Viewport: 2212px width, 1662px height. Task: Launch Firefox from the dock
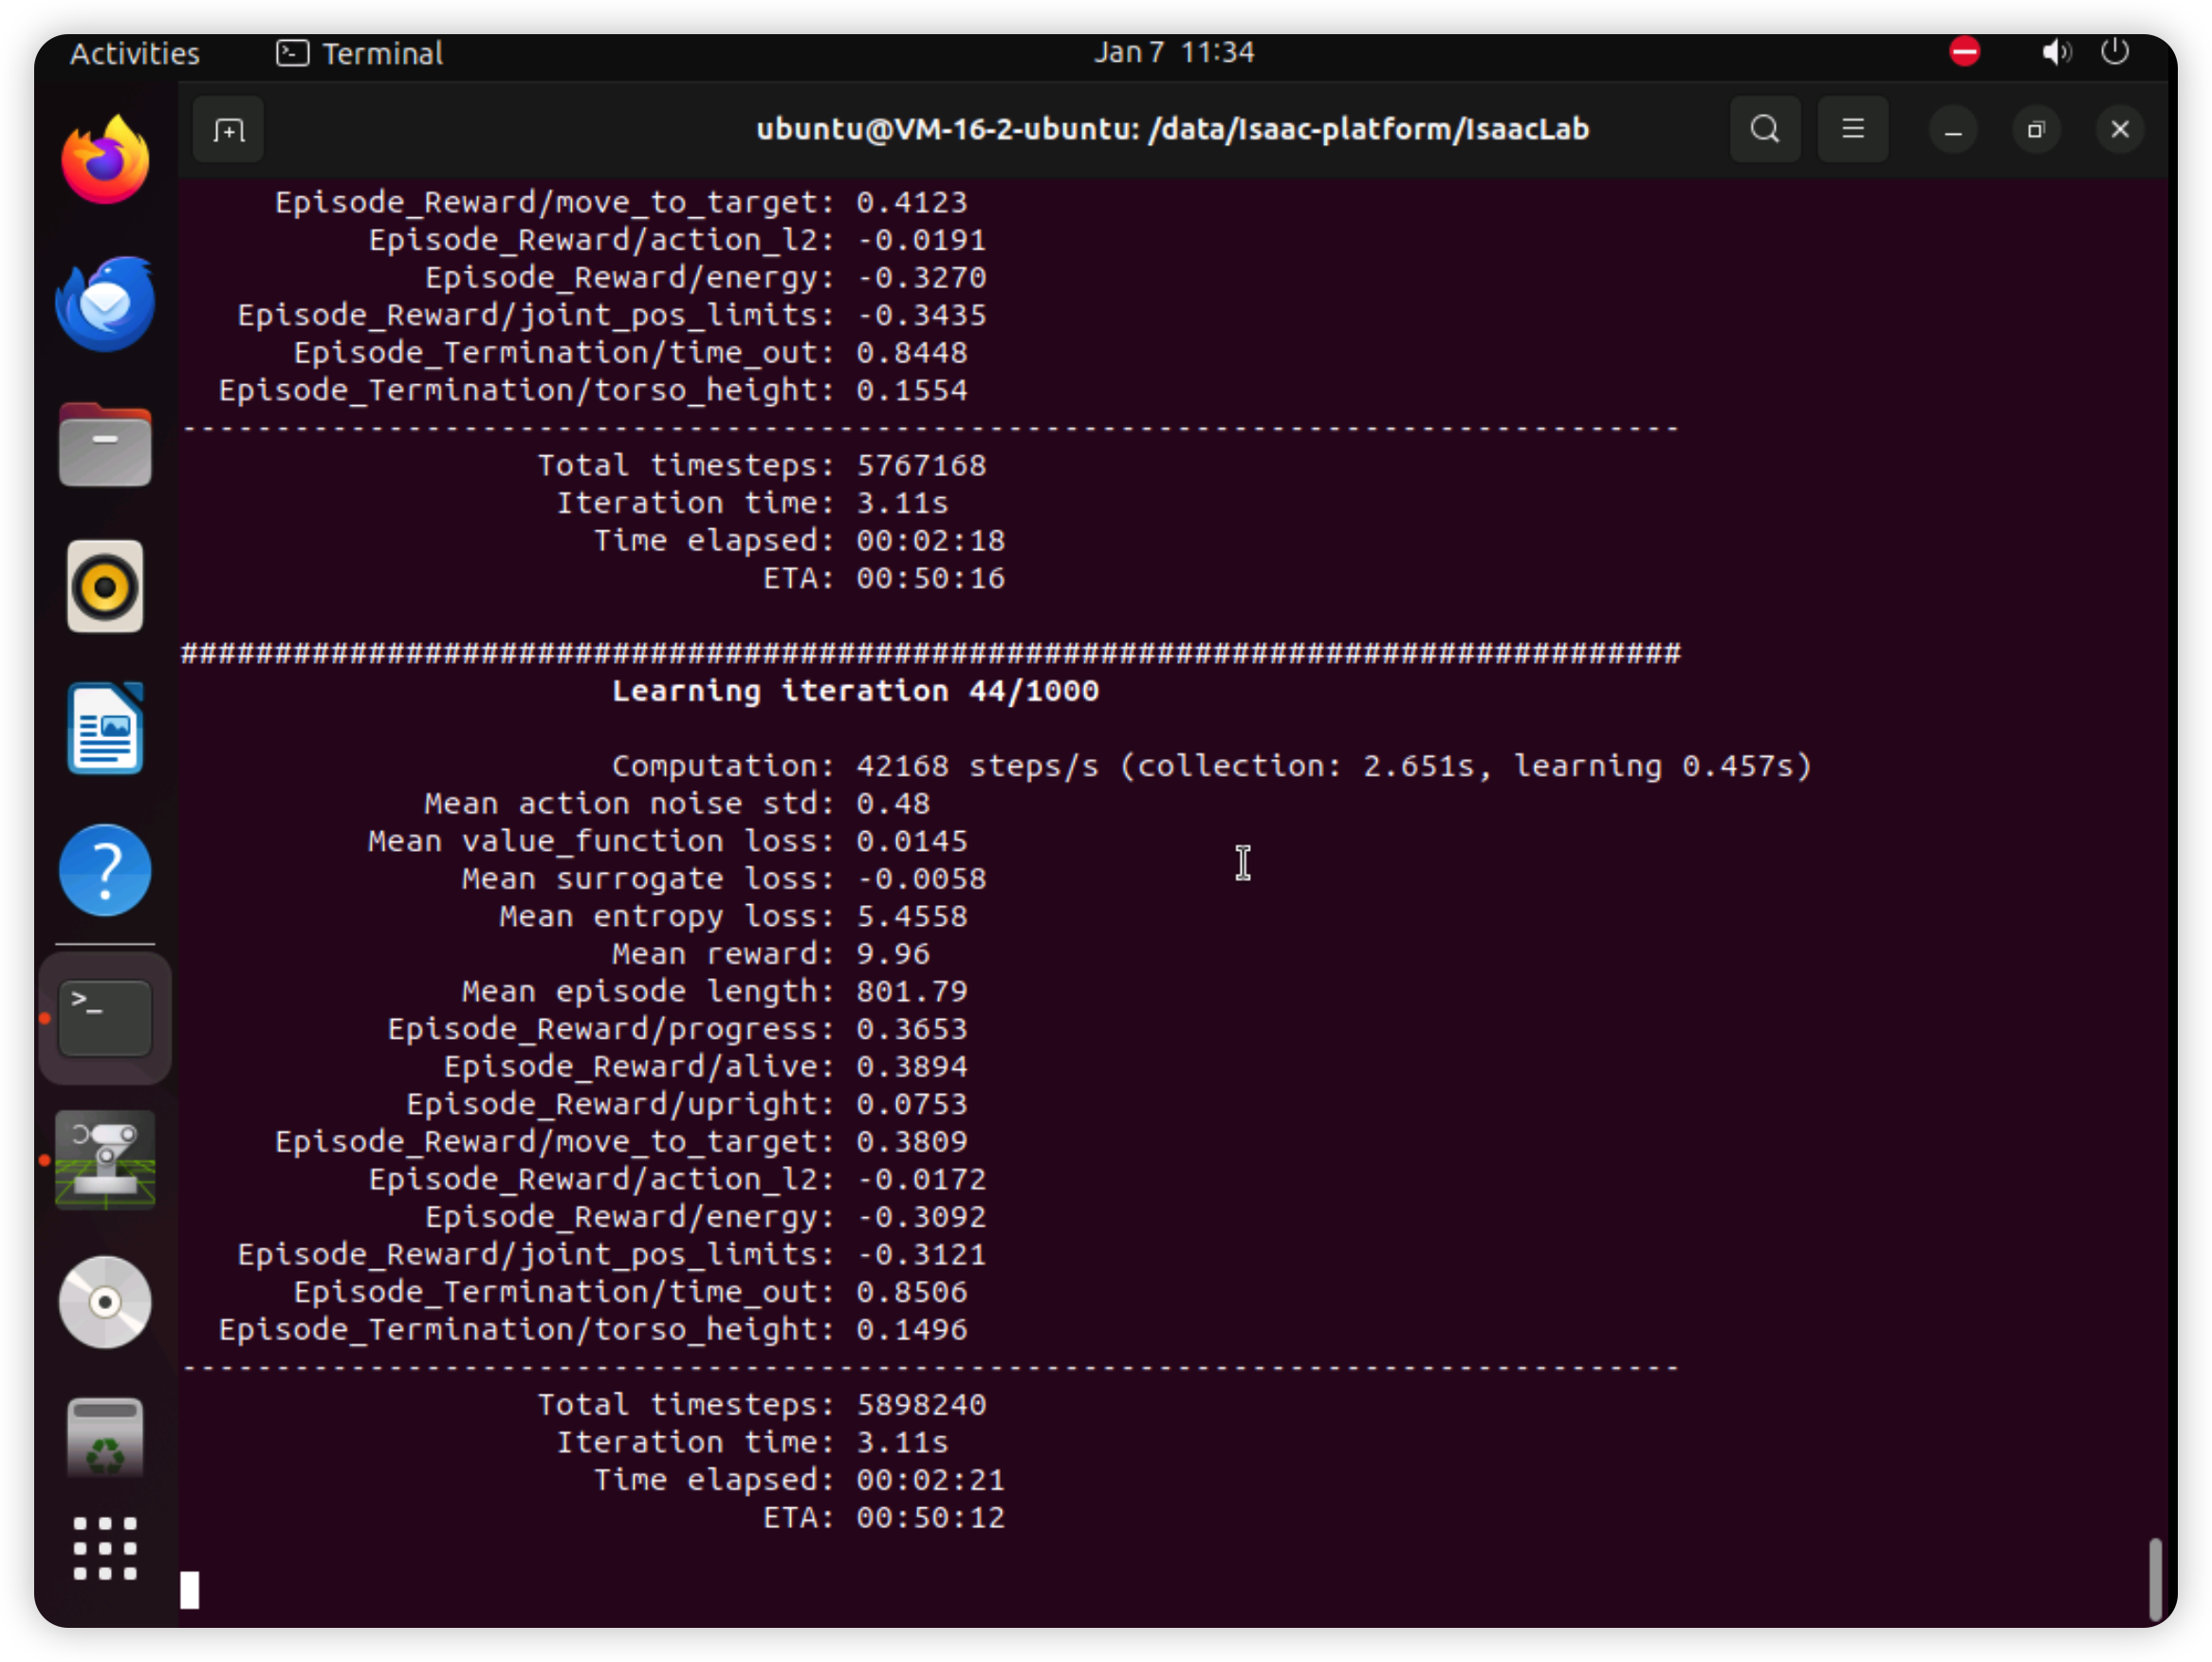click(105, 160)
